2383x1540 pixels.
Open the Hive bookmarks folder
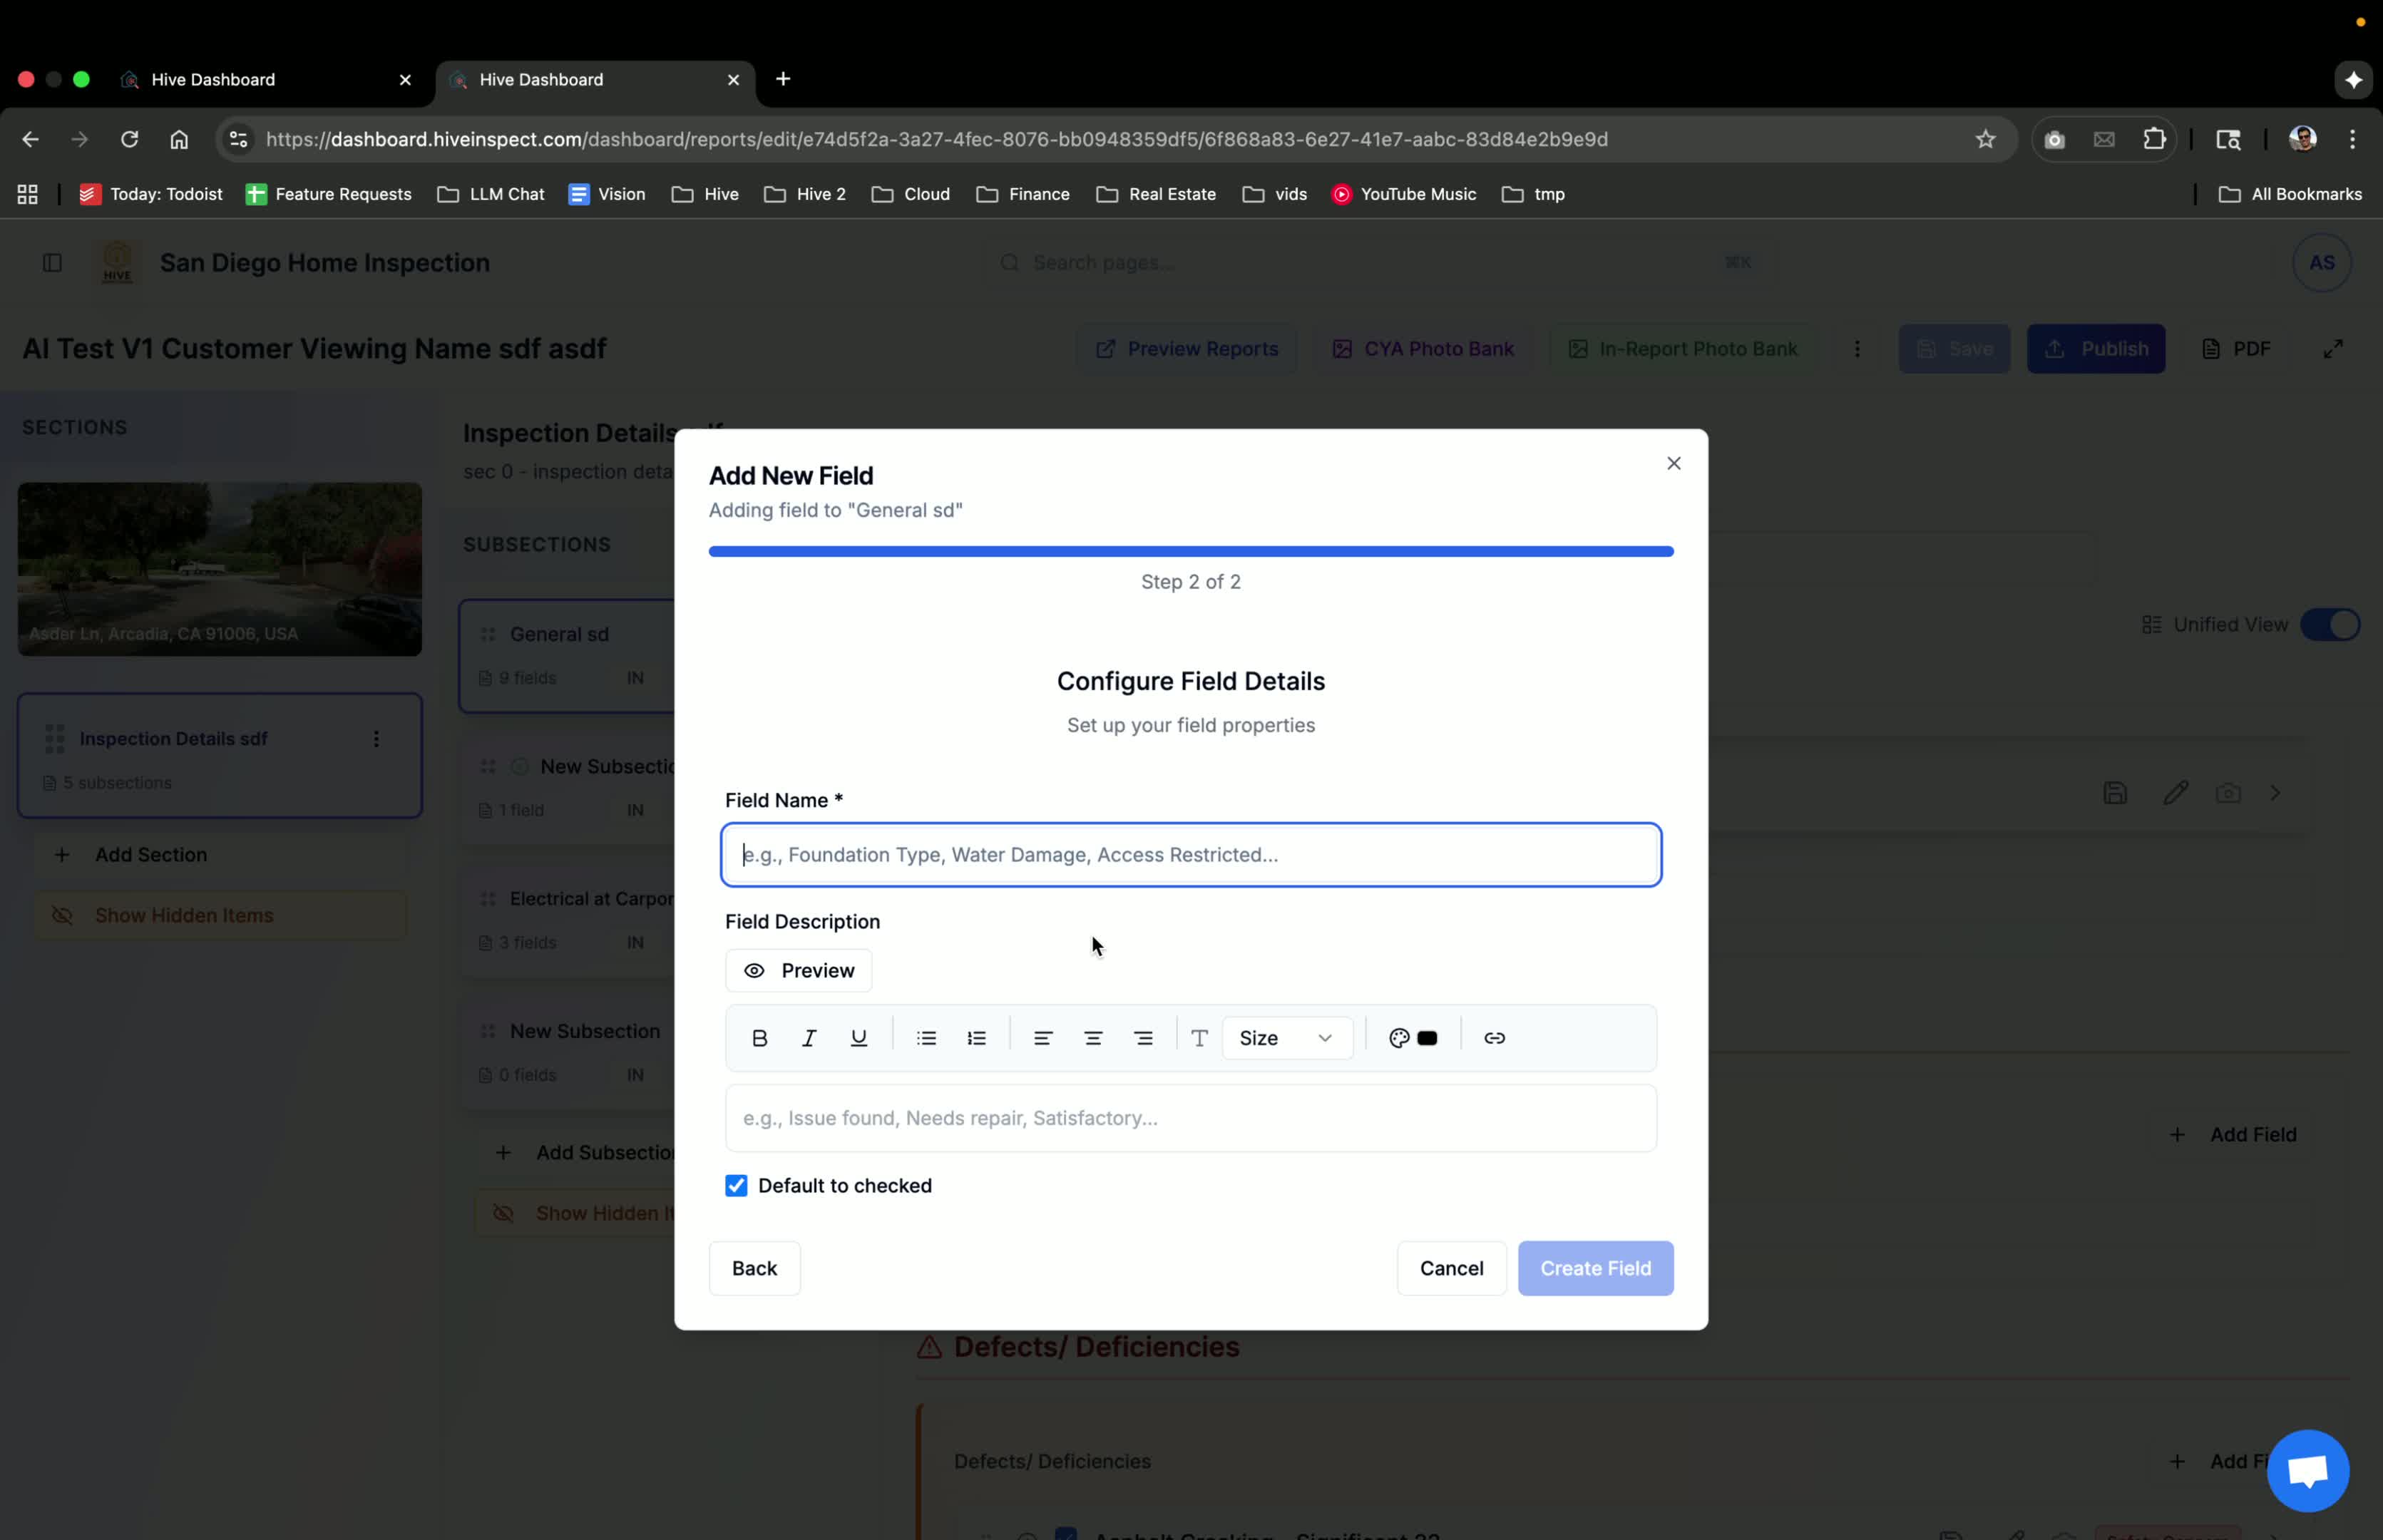pos(705,194)
